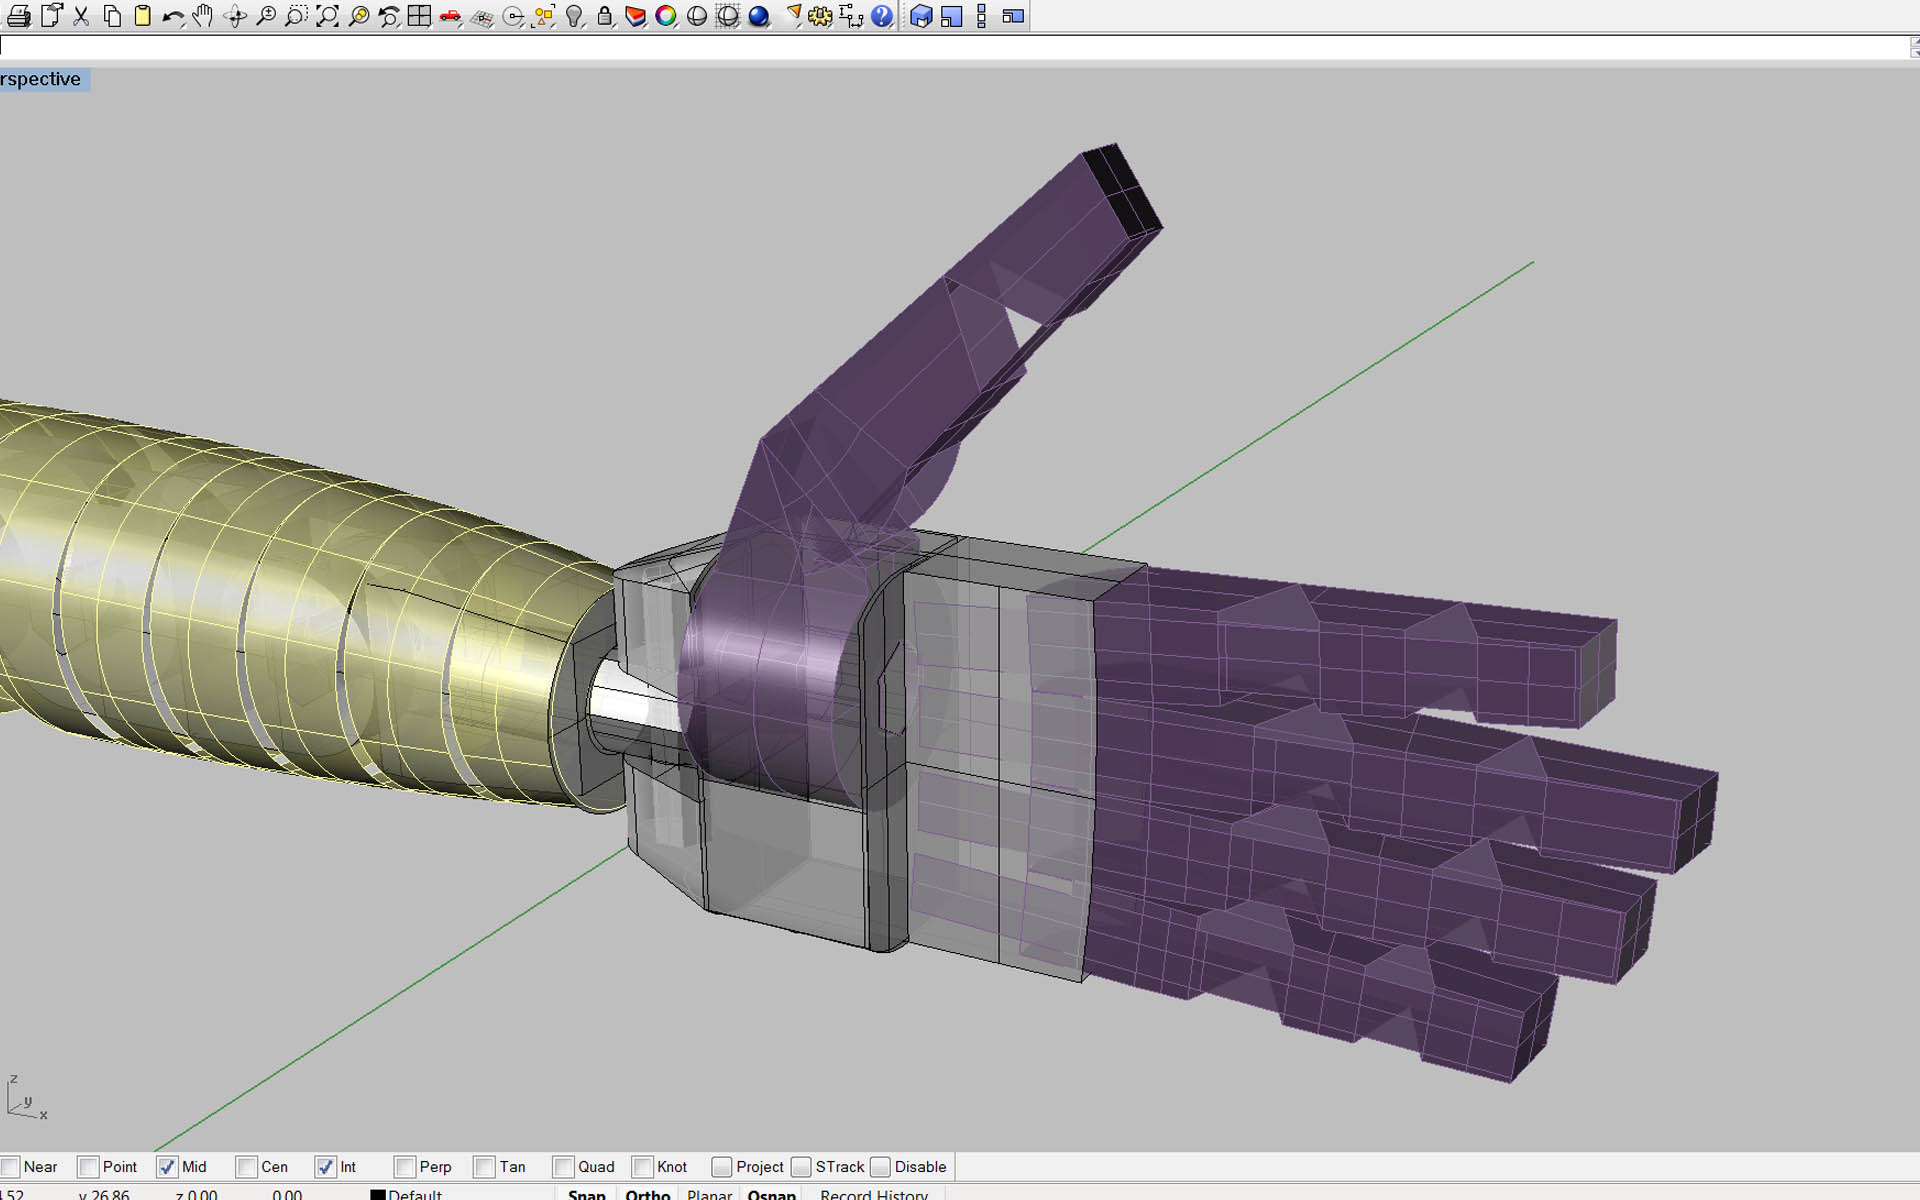This screenshot has width=1920, height=1200.
Task: Toggle Ortho mode in the status bar
Action: [648, 1194]
